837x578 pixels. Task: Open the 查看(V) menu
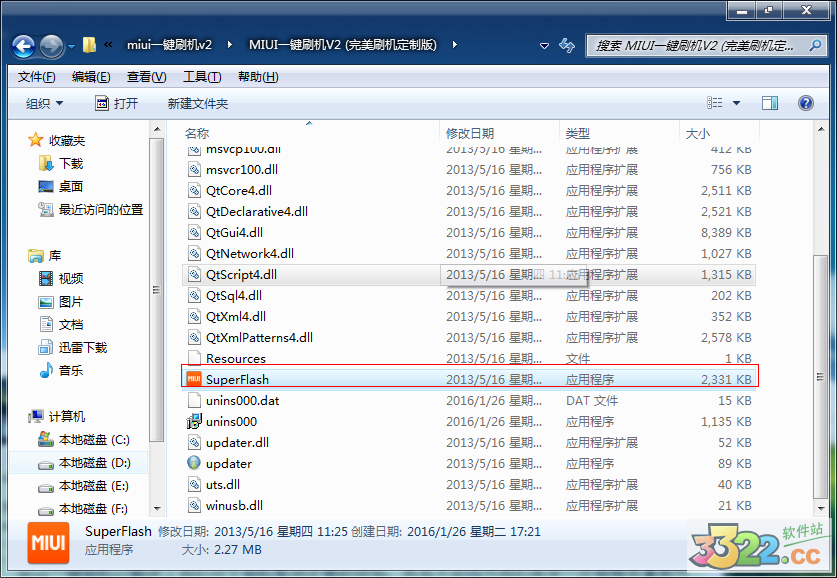(x=146, y=77)
